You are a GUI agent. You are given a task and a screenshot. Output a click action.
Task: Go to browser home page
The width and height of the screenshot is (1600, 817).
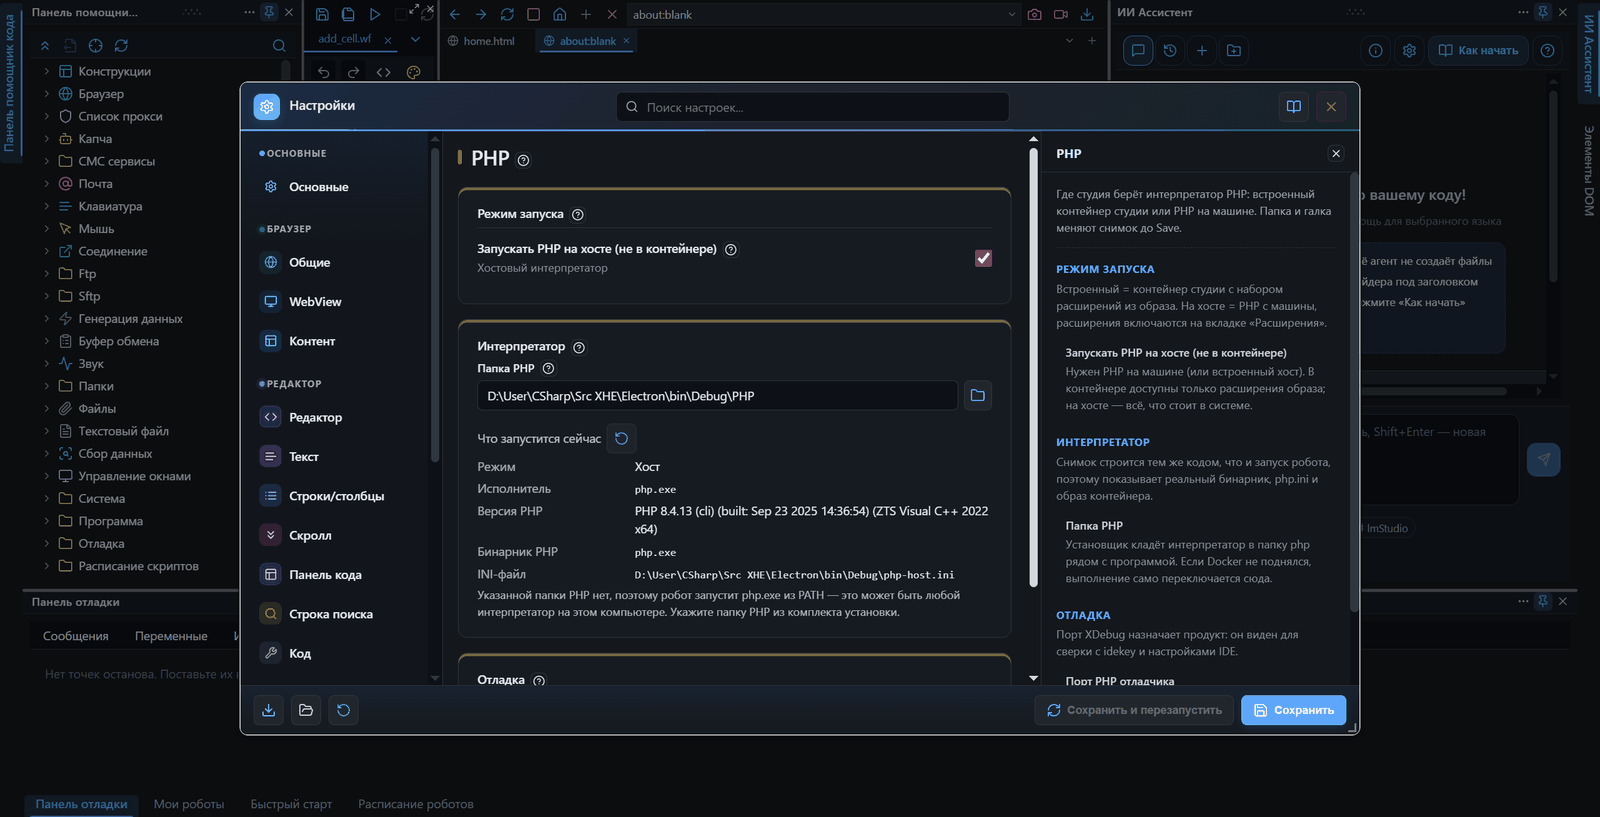560,15
